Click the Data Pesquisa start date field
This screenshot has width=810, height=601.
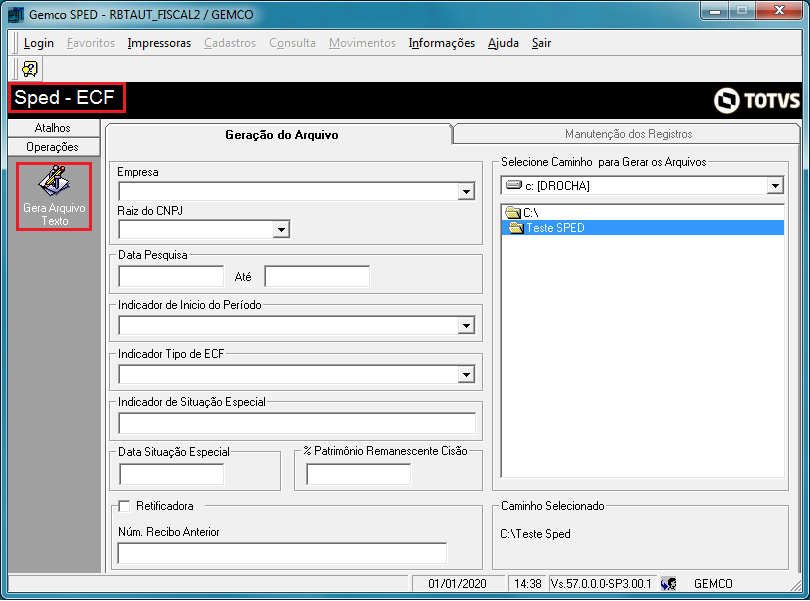click(172, 276)
